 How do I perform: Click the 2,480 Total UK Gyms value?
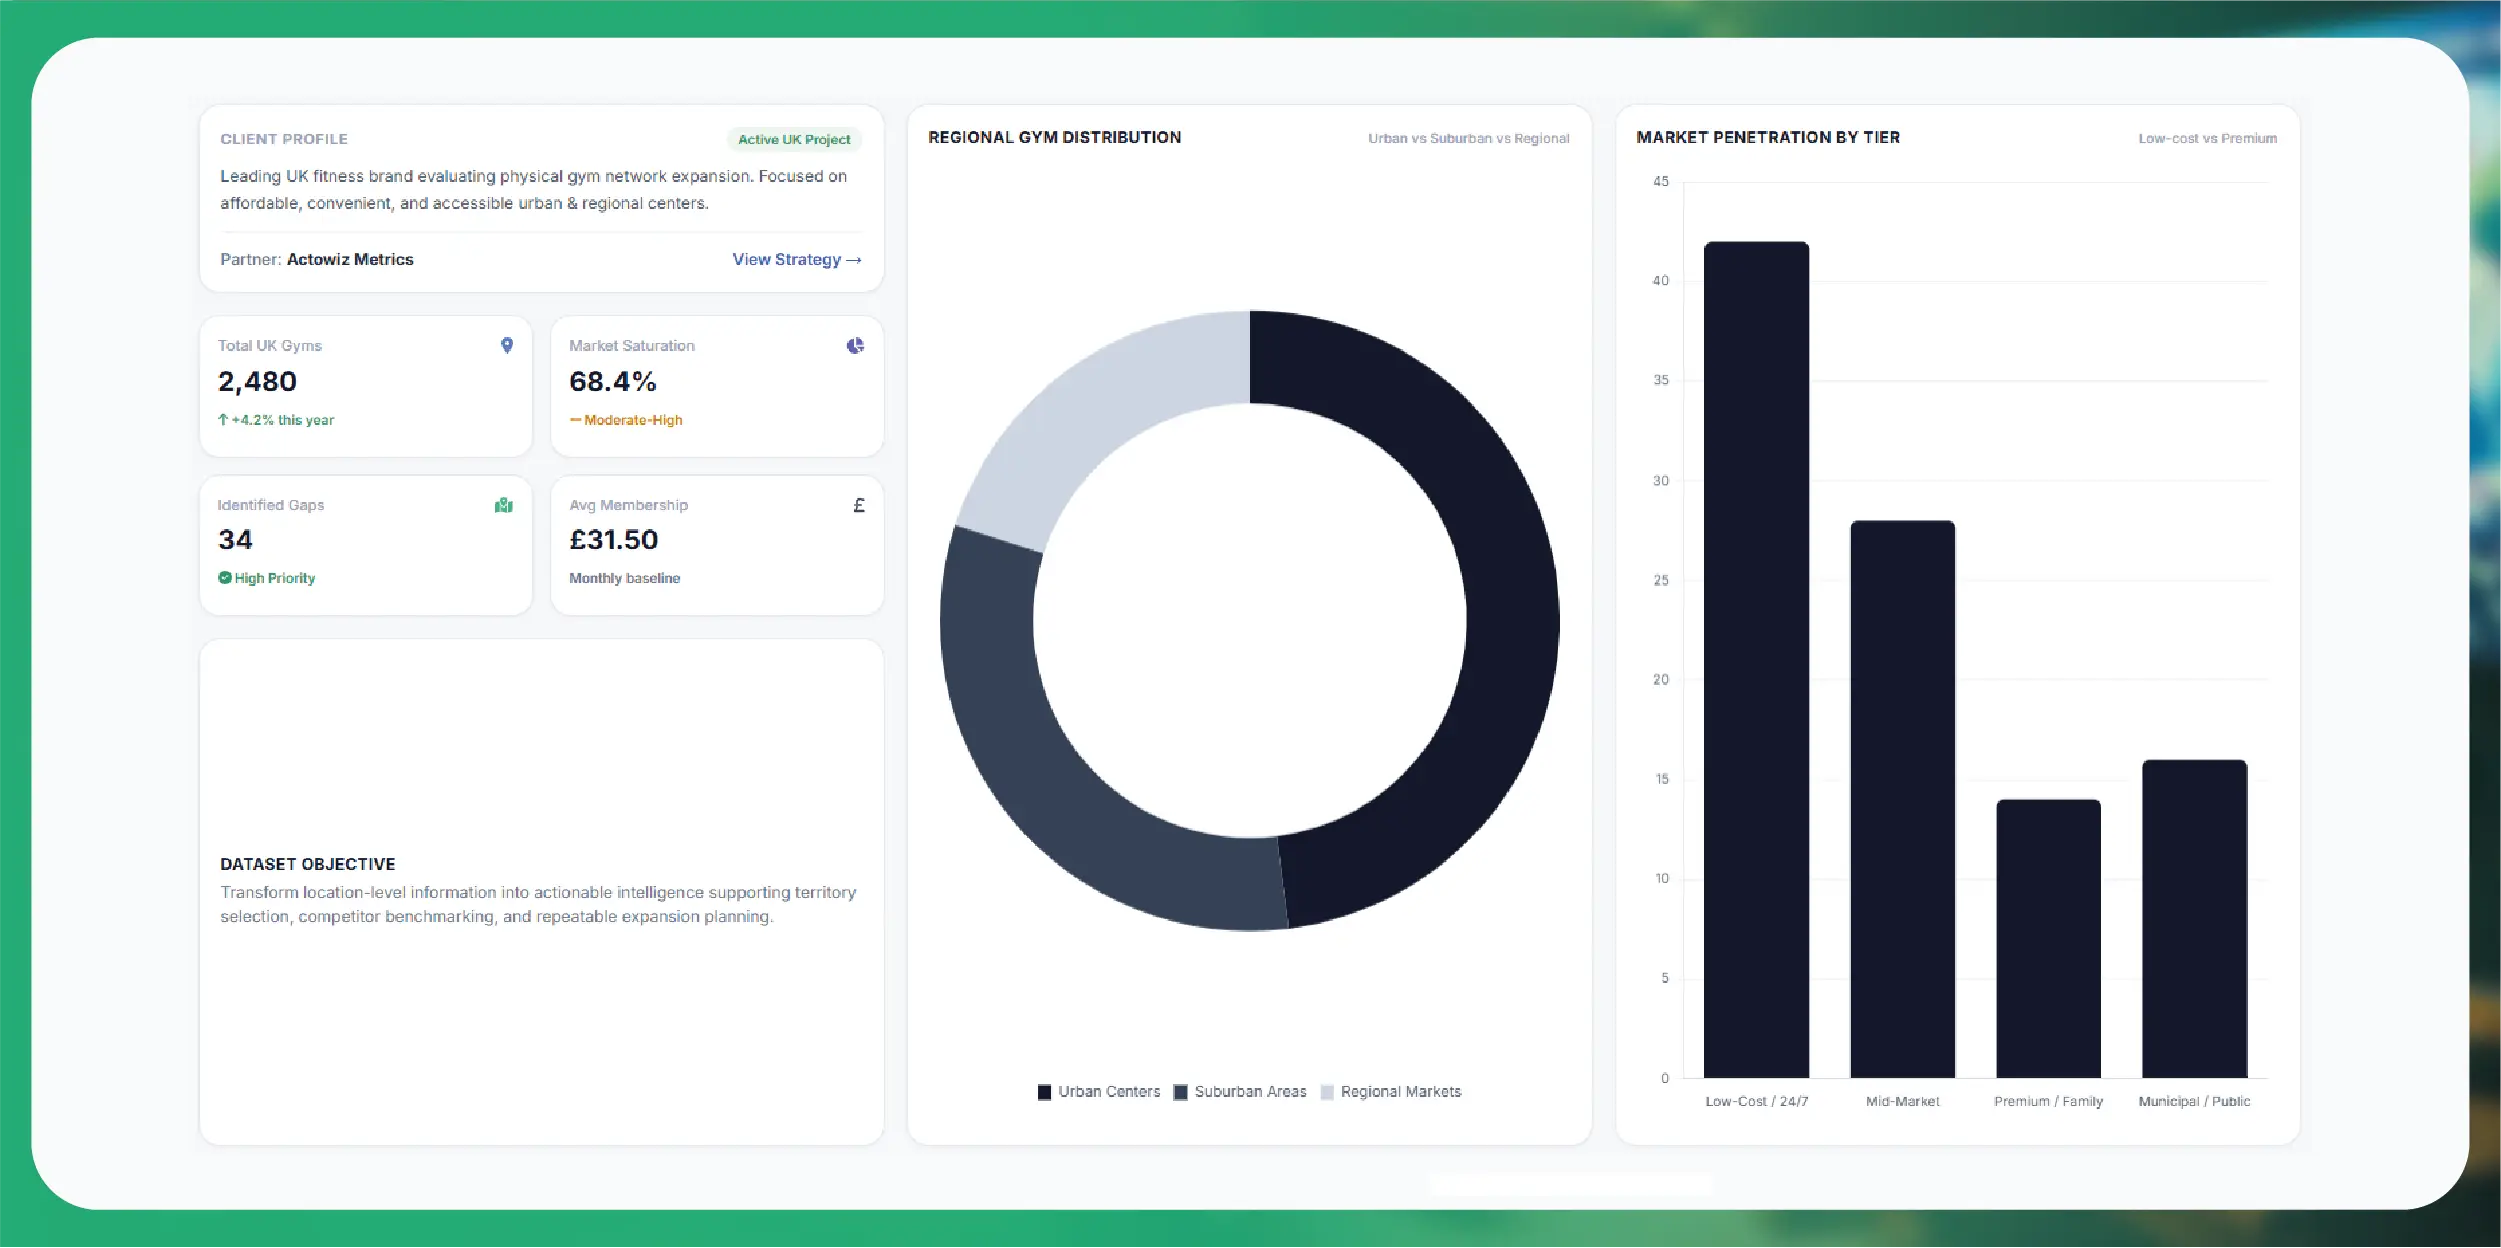coord(257,382)
